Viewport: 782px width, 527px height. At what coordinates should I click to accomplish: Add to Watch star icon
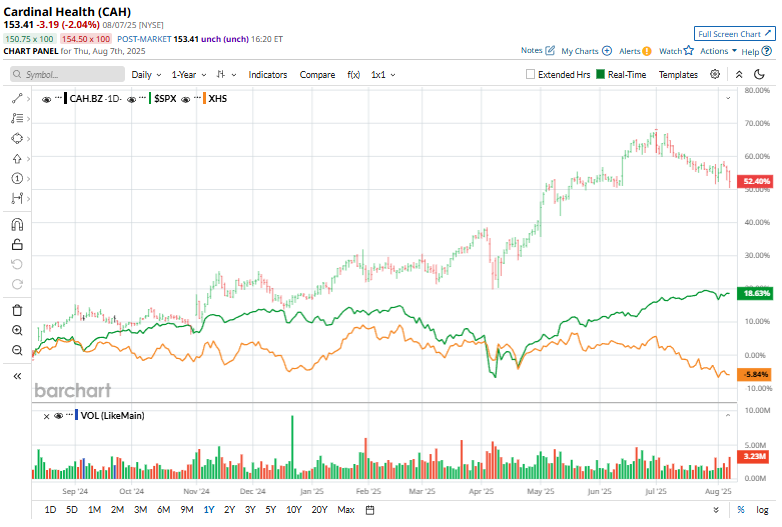(x=689, y=50)
